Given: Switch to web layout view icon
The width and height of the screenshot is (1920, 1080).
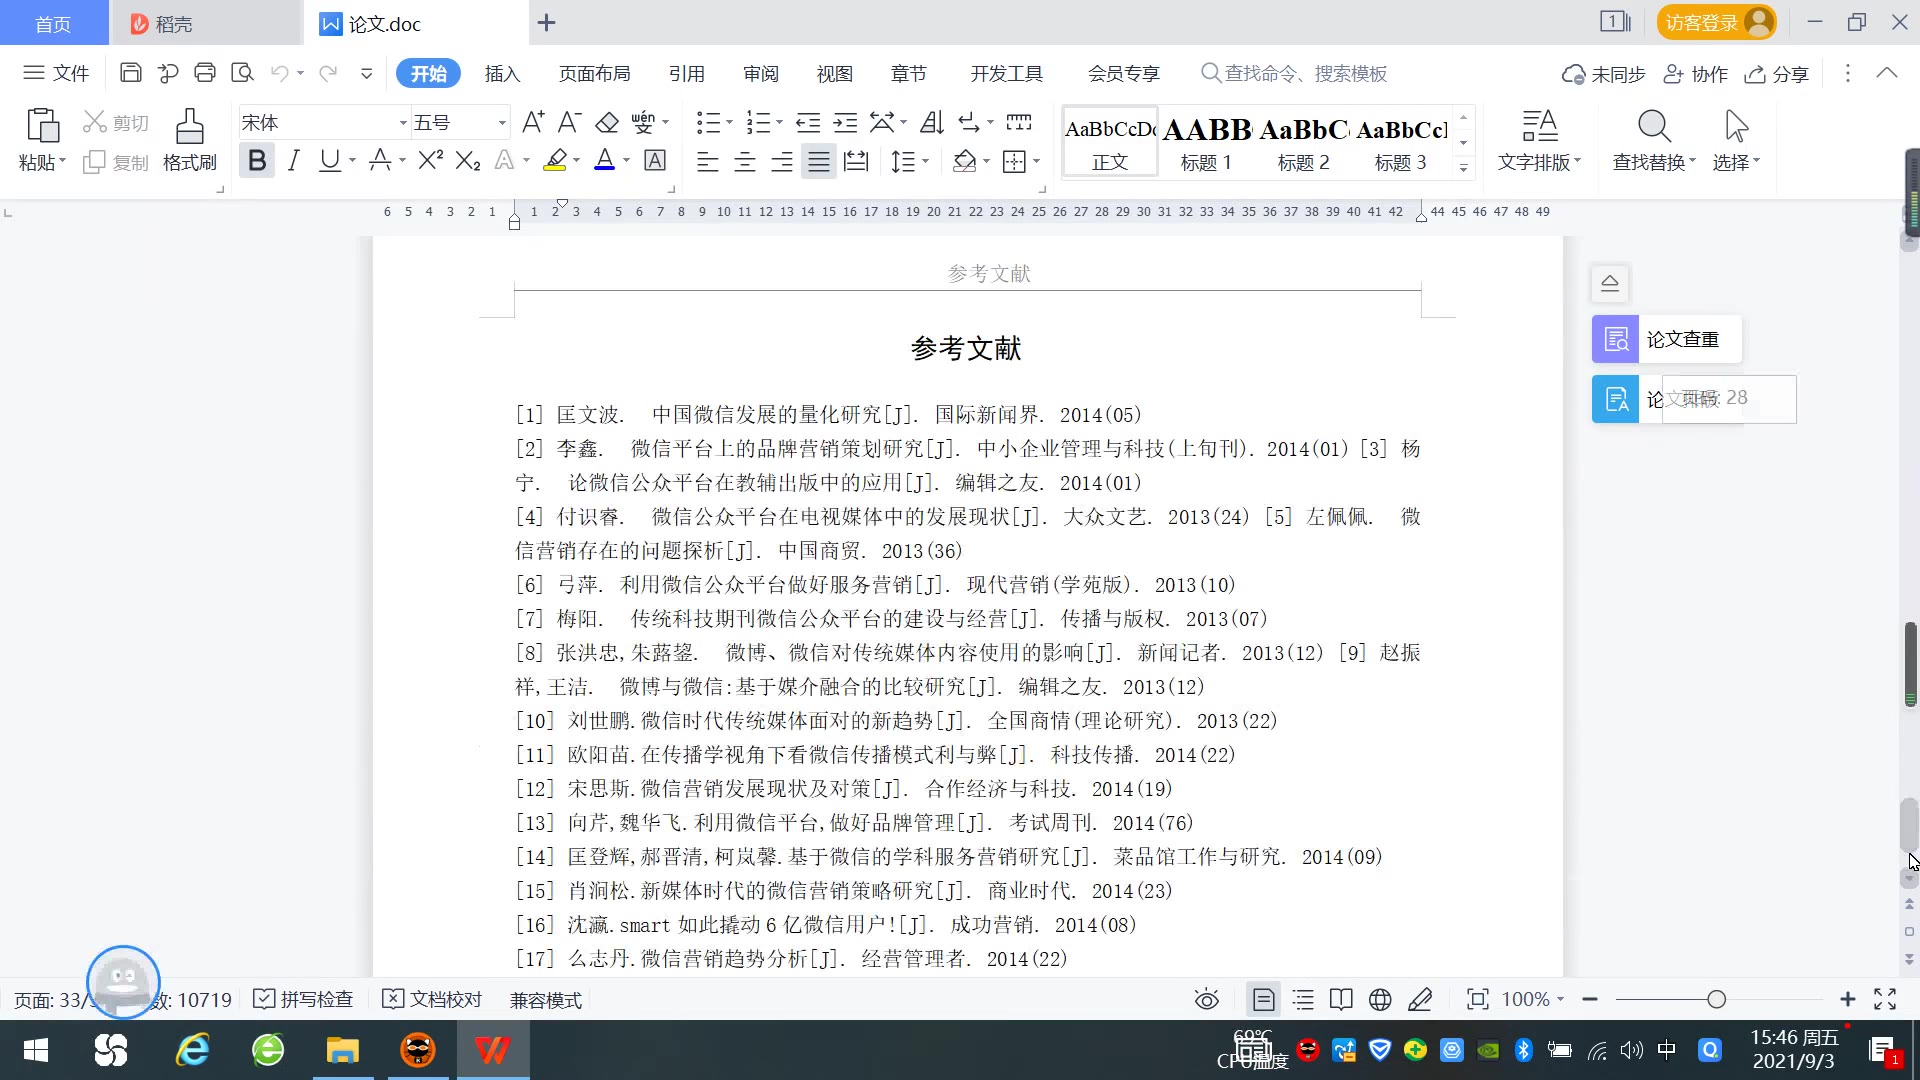Looking at the screenshot, I should pyautogui.click(x=1380, y=999).
